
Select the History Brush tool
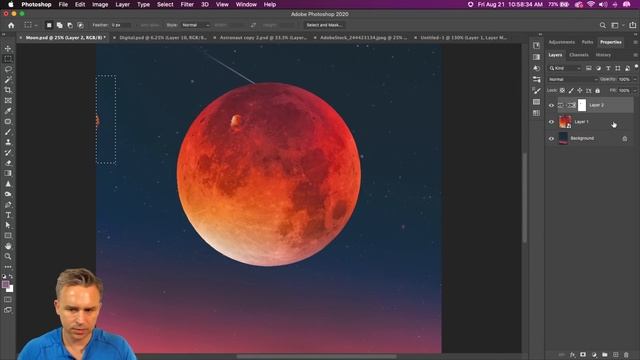tap(8, 152)
